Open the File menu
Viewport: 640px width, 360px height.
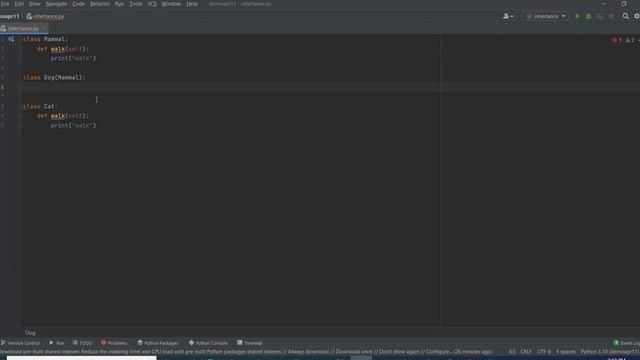tap(5, 4)
